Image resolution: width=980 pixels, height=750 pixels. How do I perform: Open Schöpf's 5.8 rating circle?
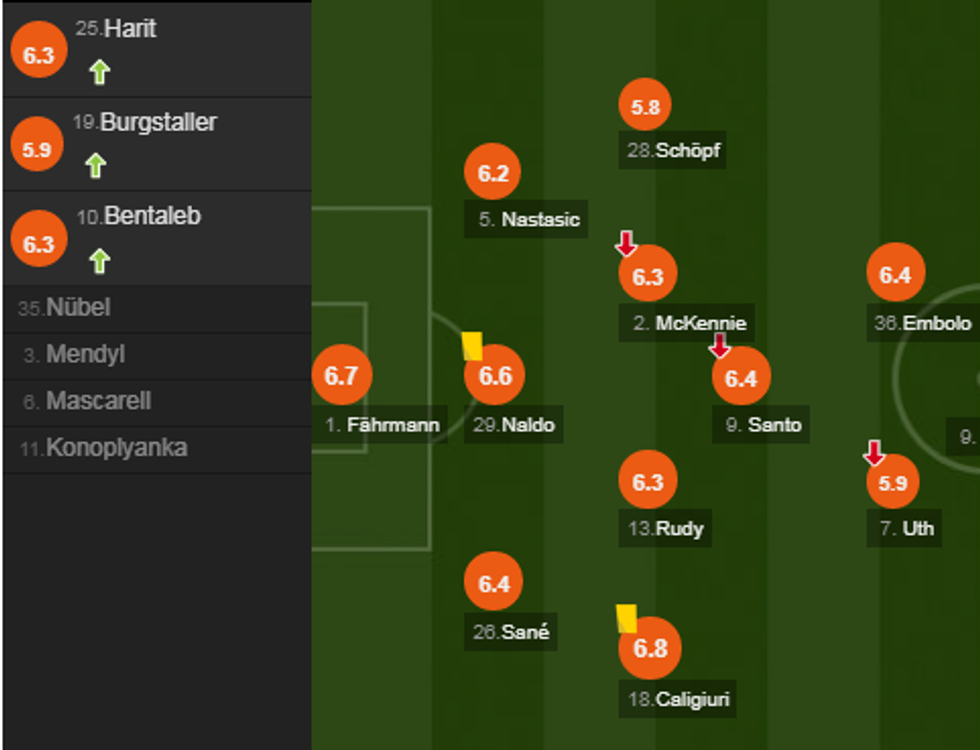click(645, 105)
